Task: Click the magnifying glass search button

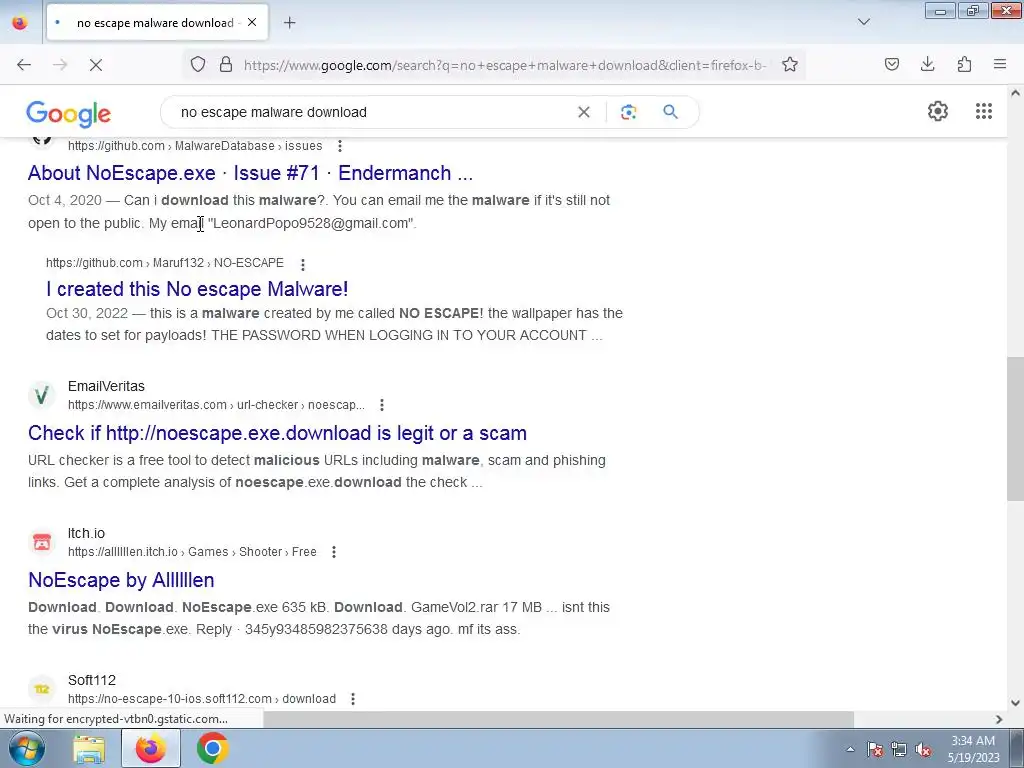Action: [671, 112]
